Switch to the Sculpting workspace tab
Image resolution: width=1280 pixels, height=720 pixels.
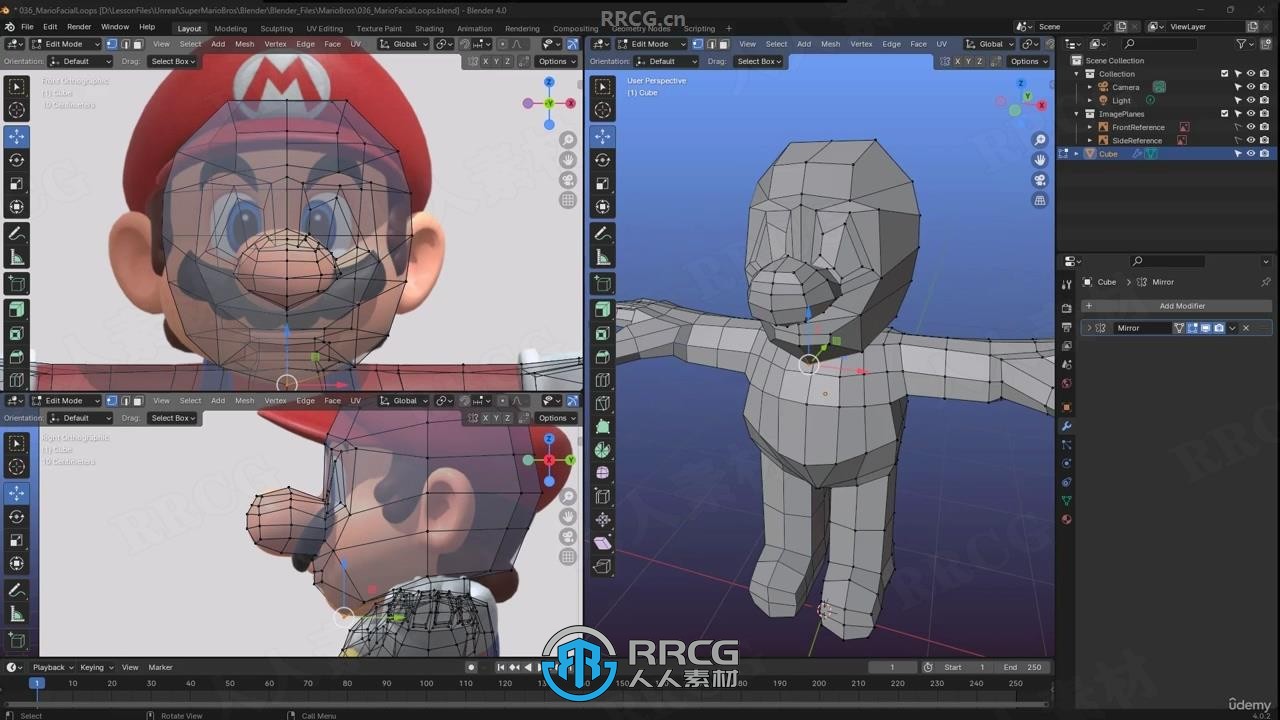[277, 28]
